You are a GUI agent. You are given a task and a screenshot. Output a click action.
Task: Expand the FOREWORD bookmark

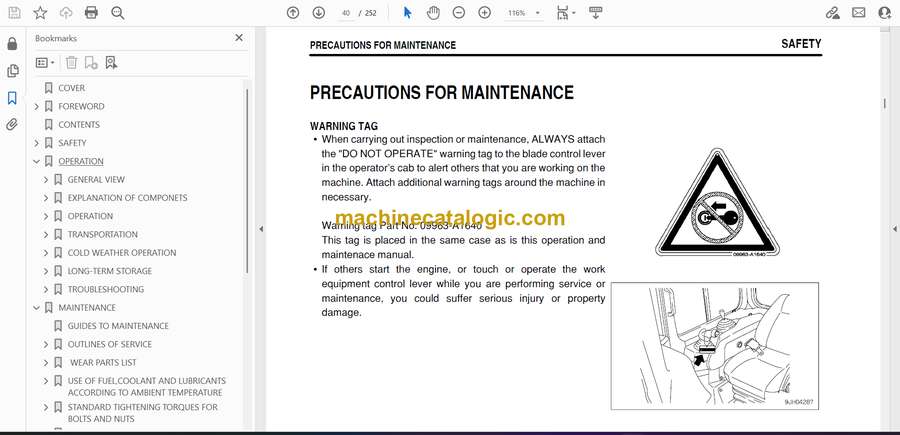(x=37, y=107)
